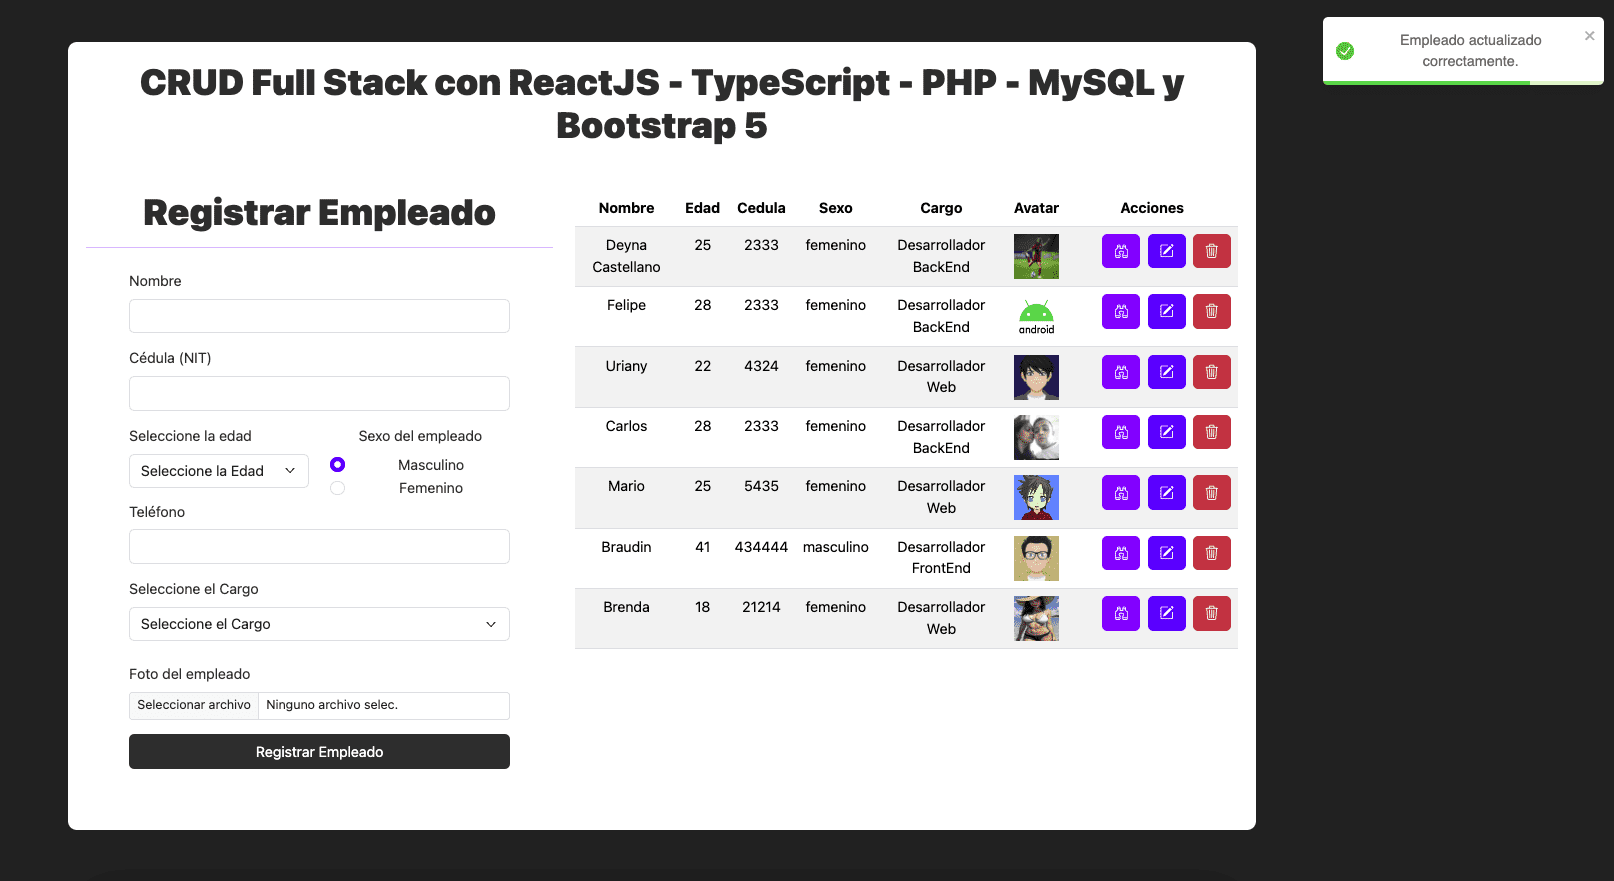Click Carlos's avatar thumbnail
The image size is (1614, 881).
(x=1036, y=438)
